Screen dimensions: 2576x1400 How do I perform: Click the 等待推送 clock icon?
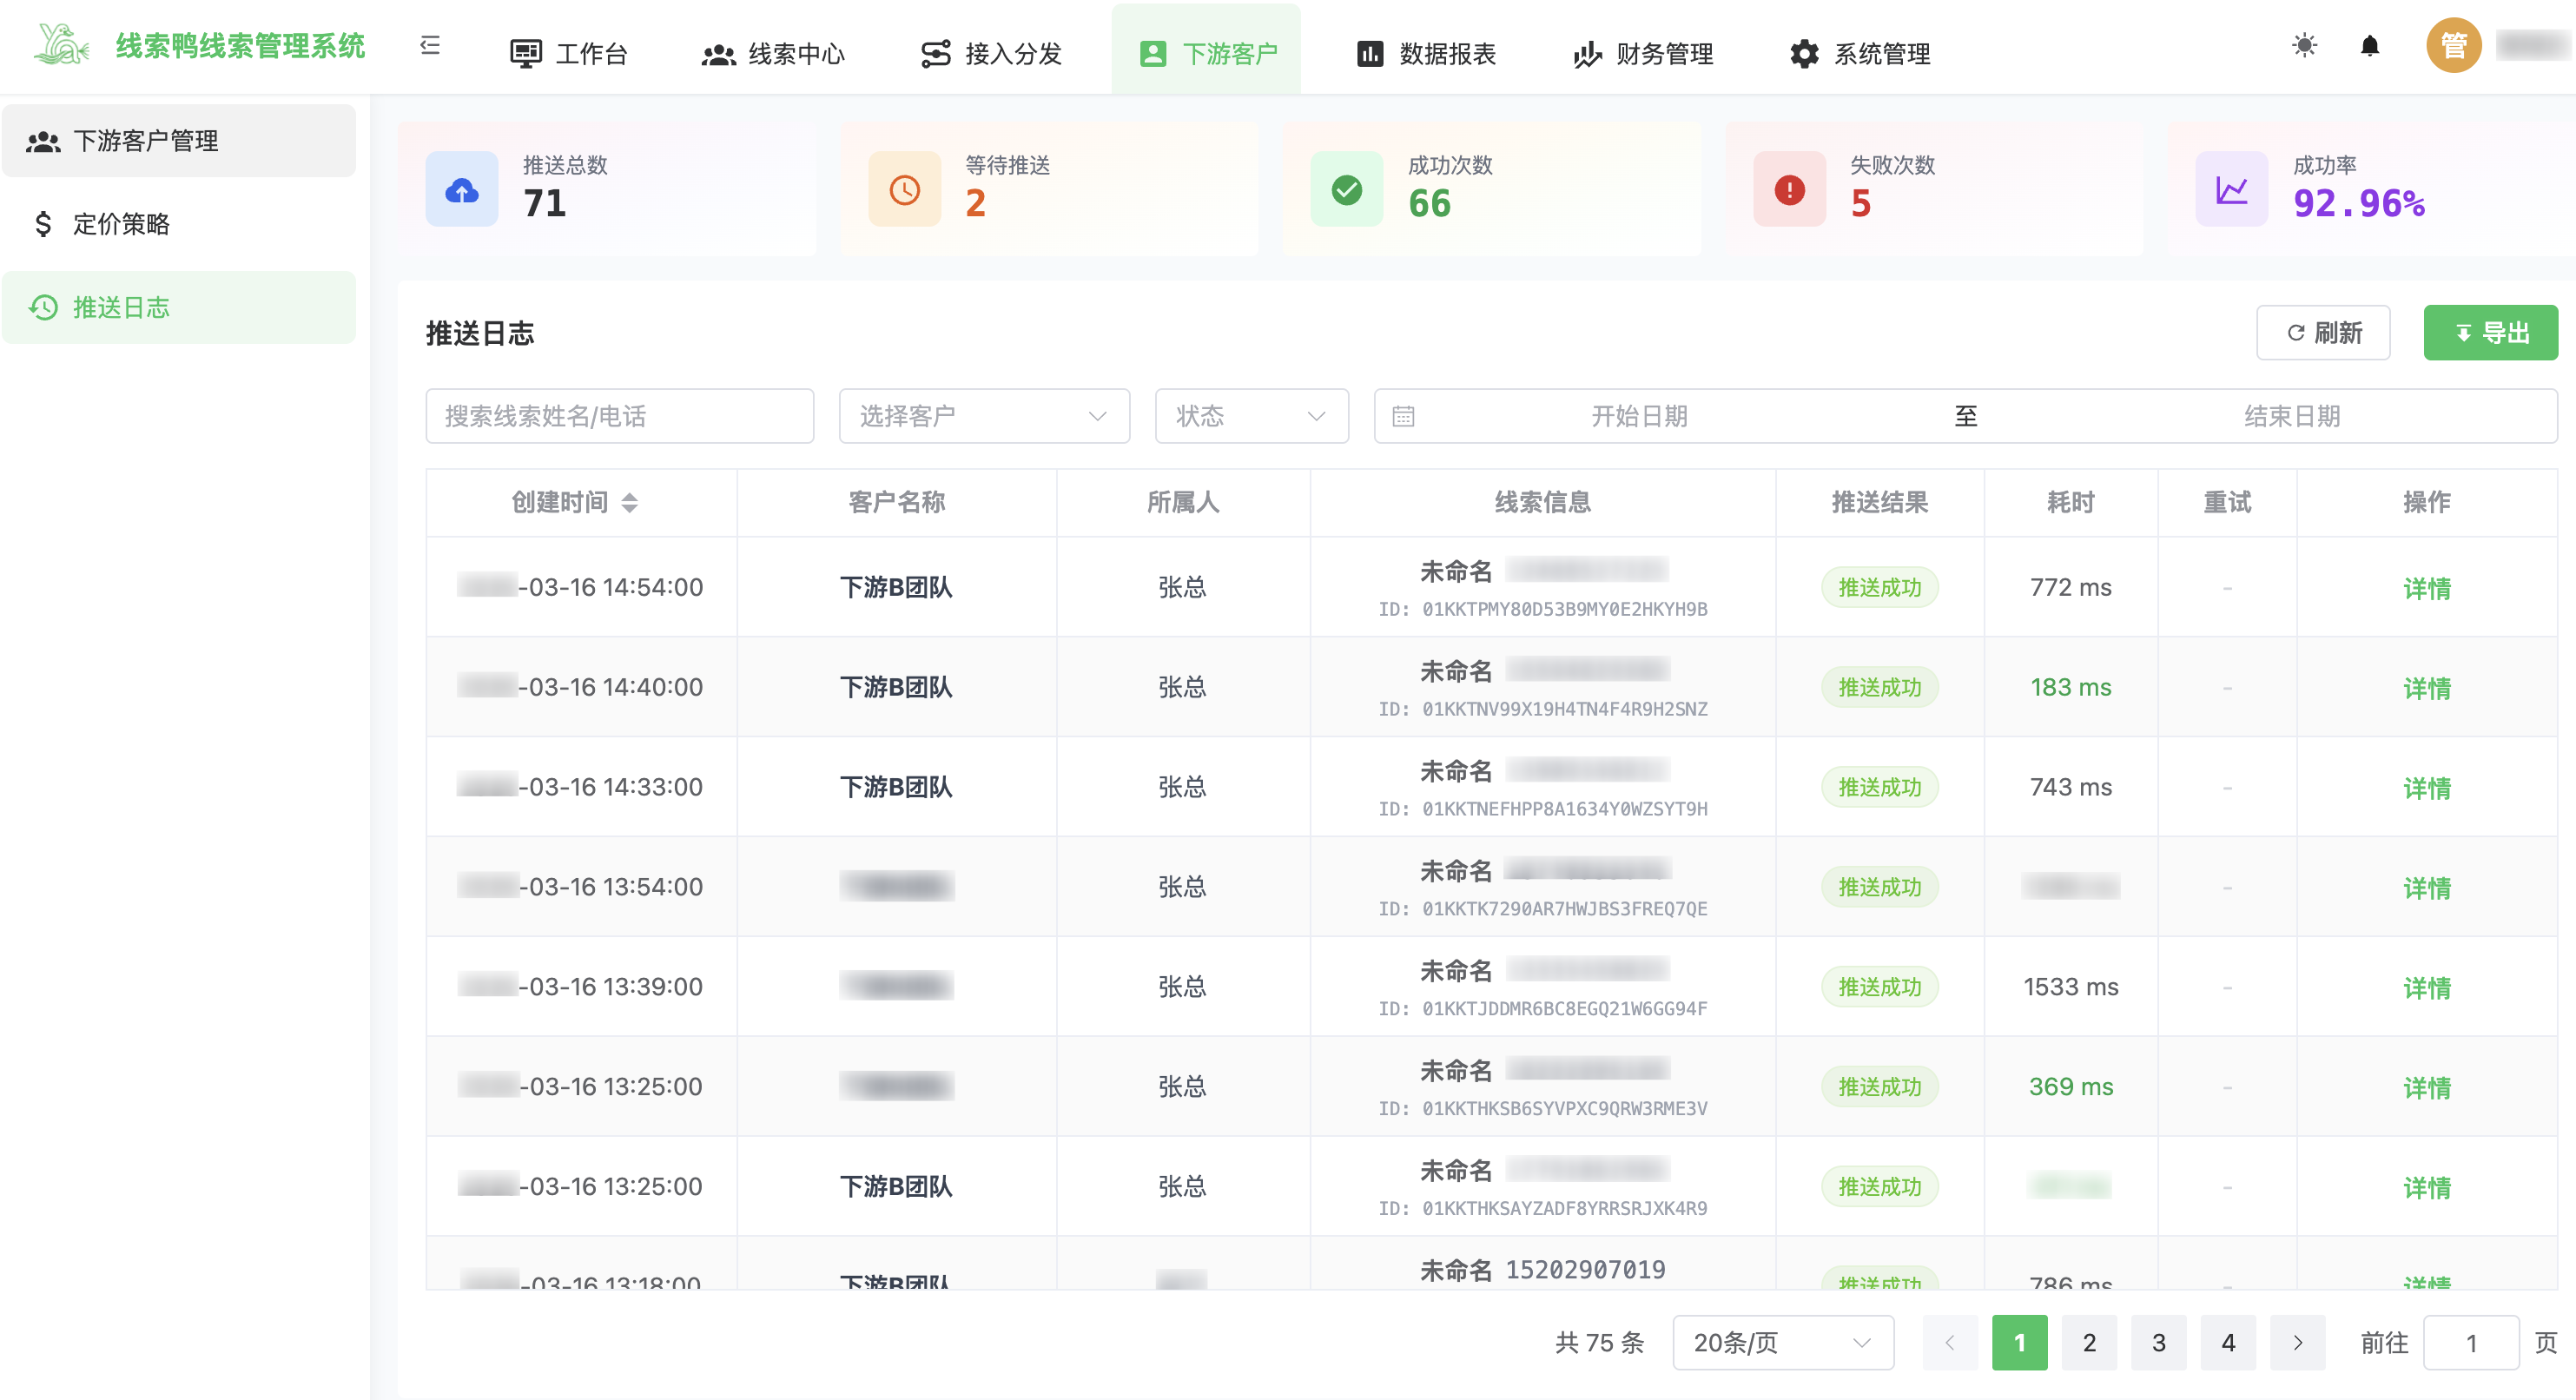point(904,190)
